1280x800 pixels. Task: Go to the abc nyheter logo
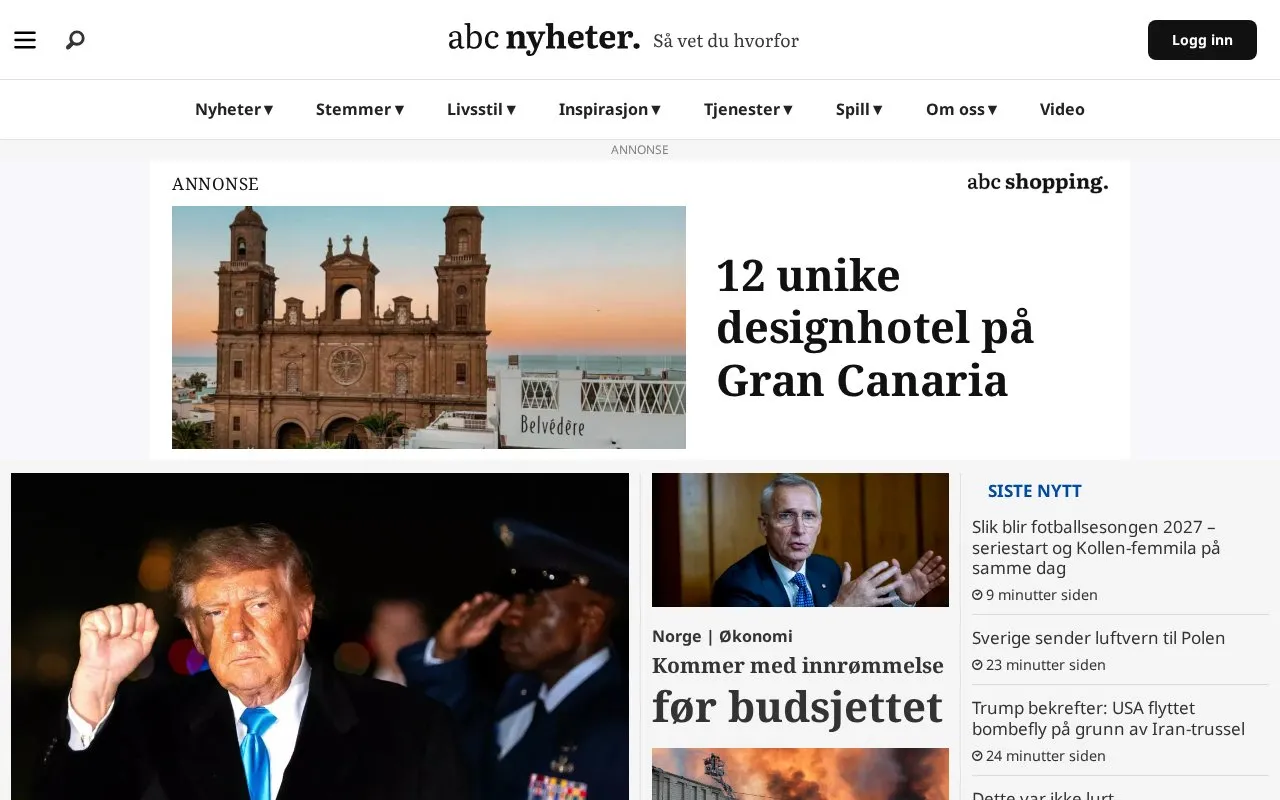point(544,39)
